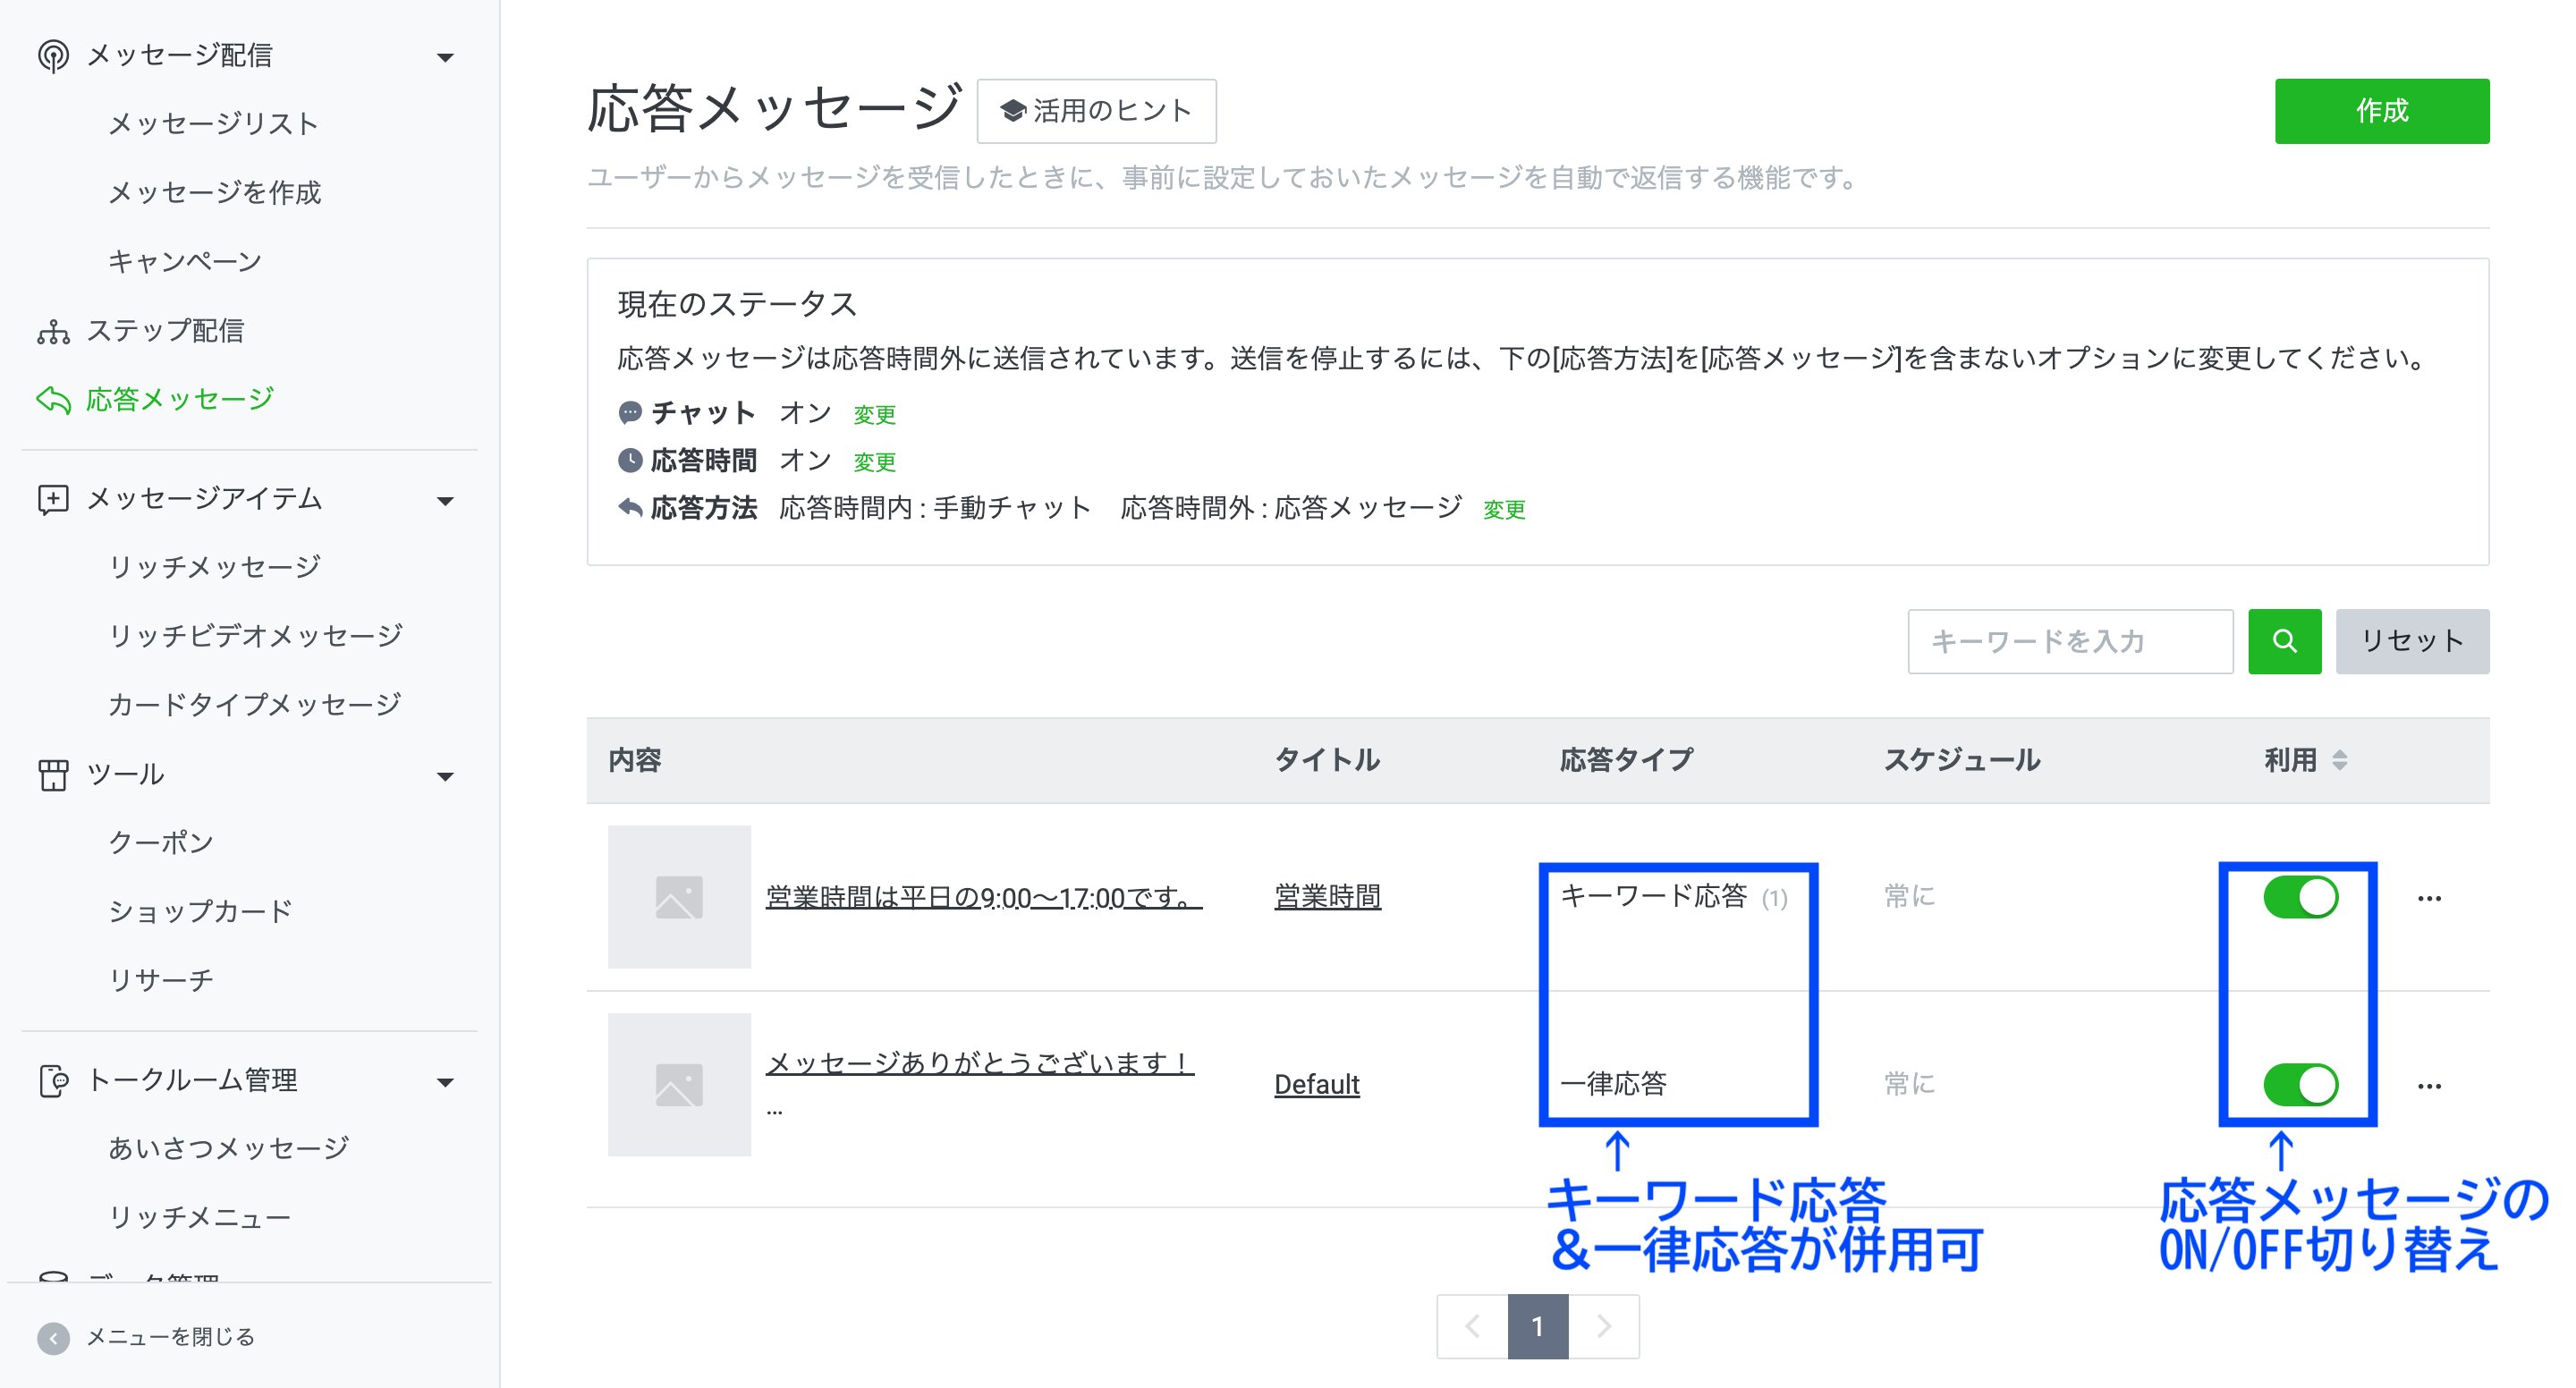Collapse the トークルーム管理 section arrow
This screenshot has height=1388, width=2576.
(446, 1082)
